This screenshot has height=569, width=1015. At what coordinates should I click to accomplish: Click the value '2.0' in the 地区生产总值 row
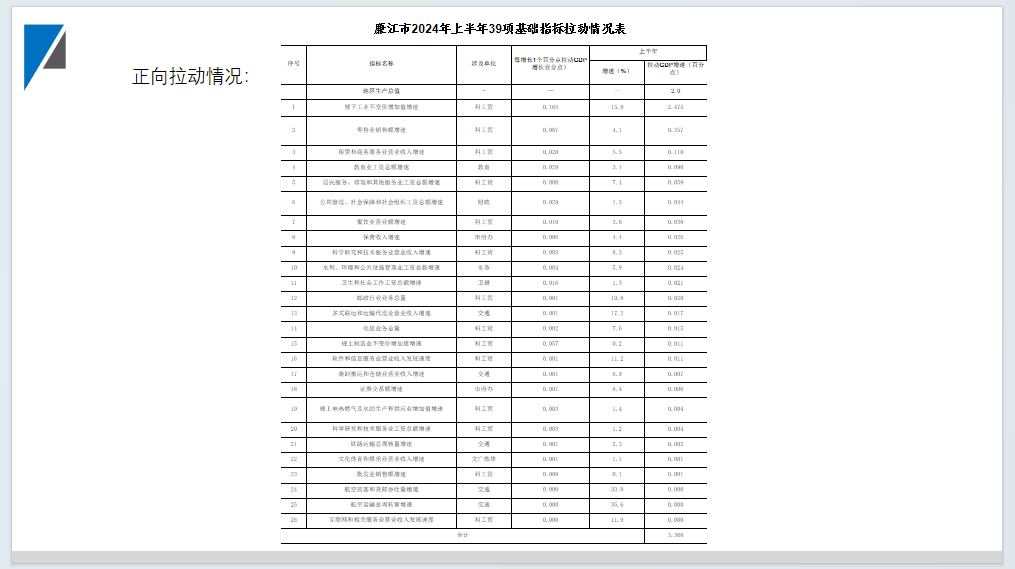tap(675, 91)
